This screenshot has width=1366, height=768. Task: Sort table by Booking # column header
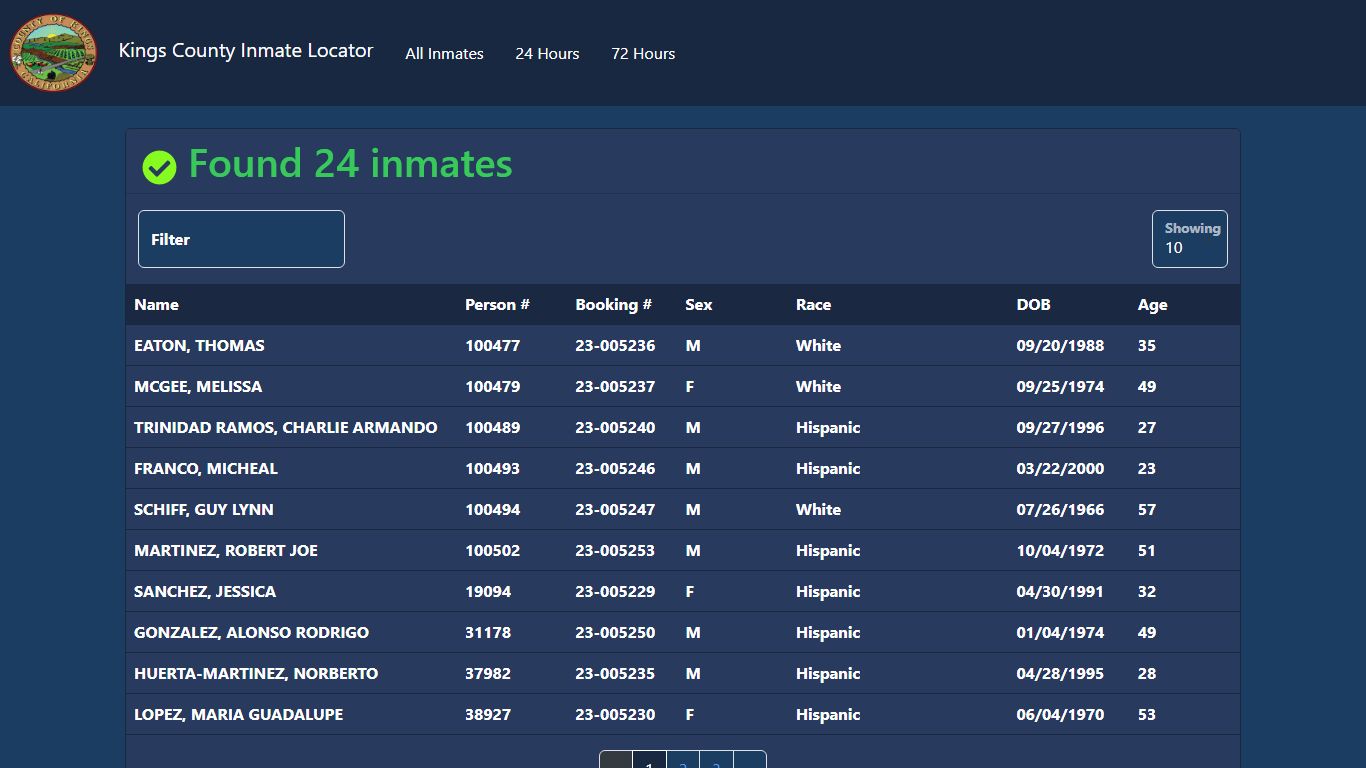[x=613, y=305]
